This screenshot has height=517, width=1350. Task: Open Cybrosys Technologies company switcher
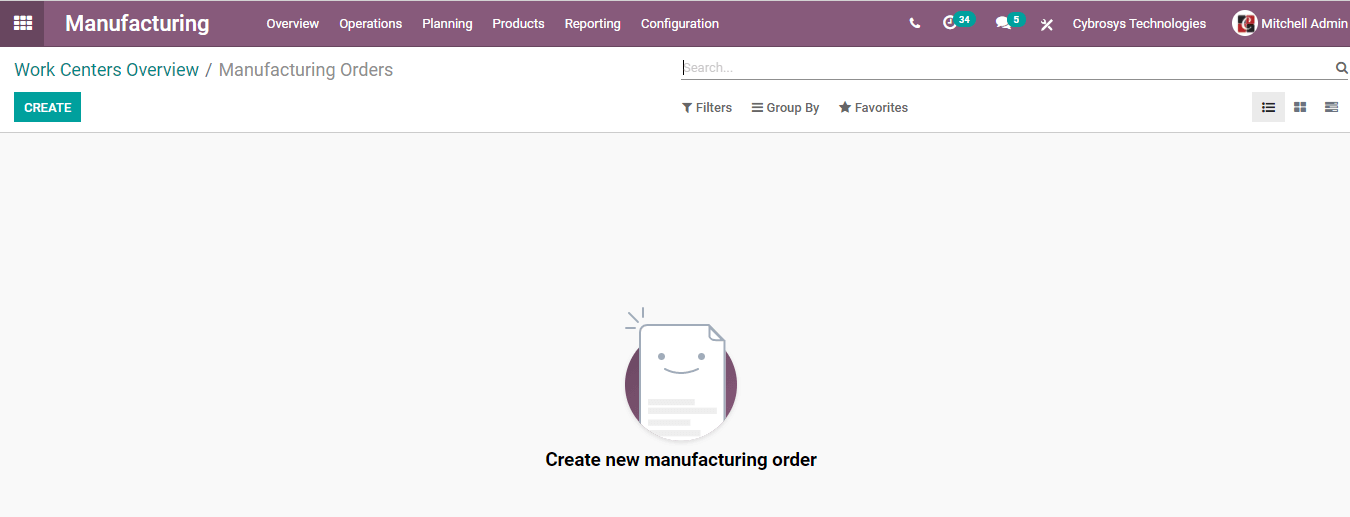pos(1139,24)
